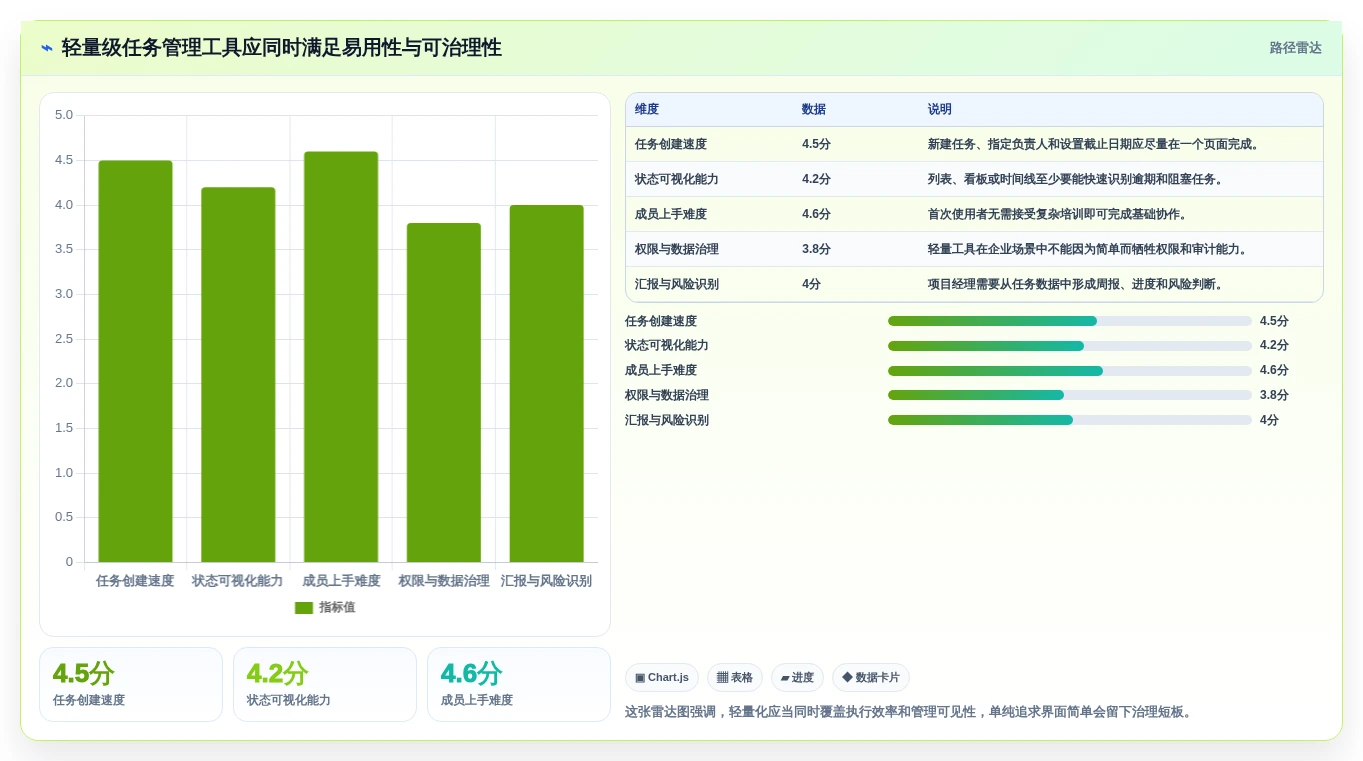Click the 表格 tag chip
The width and height of the screenshot is (1363, 761).
pyautogui.click(x=735, y=678)
